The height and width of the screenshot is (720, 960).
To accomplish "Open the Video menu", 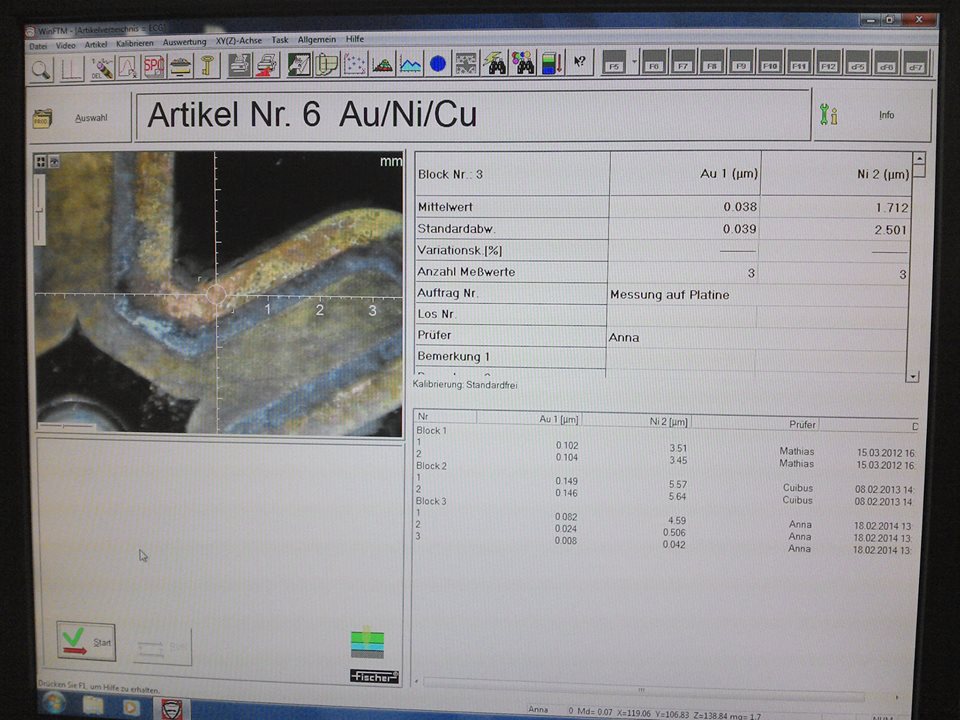I will coord(66,46).
